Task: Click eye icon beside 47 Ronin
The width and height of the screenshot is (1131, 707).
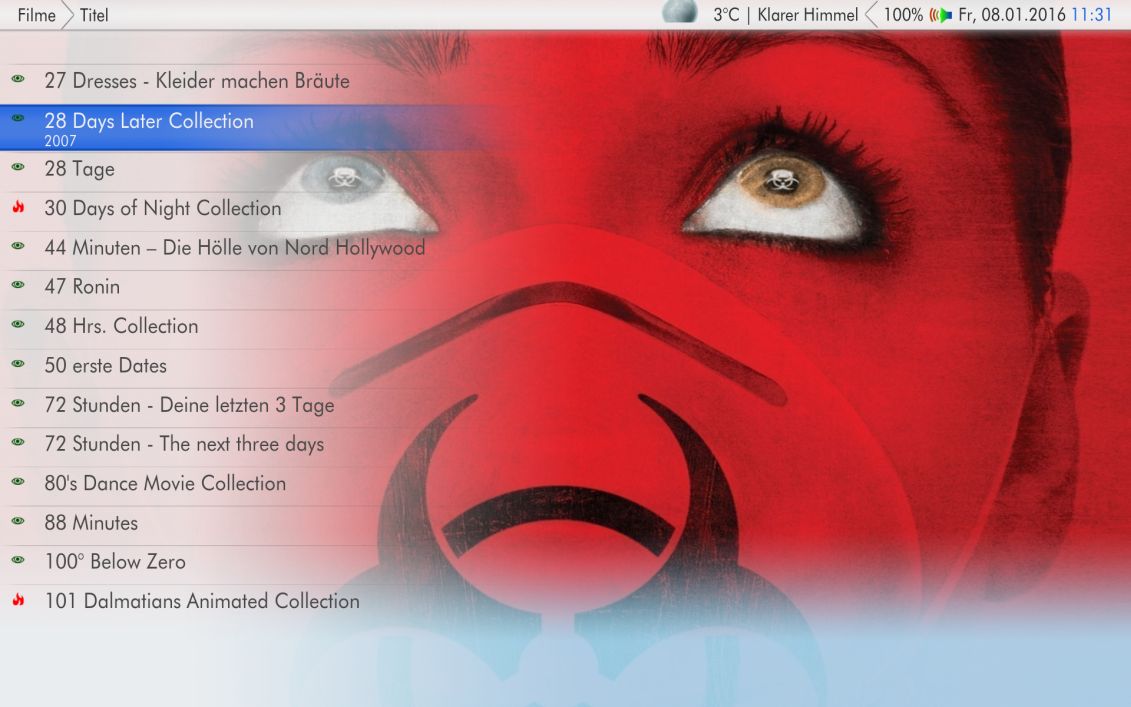Action: coord(18,284)
